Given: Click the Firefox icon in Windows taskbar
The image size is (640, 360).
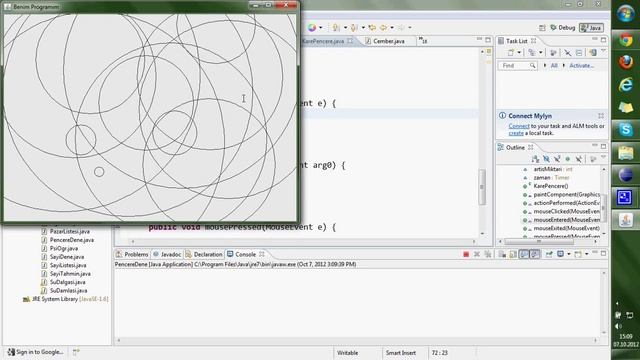Looking at the screenshot, I should tap(625, 62).
